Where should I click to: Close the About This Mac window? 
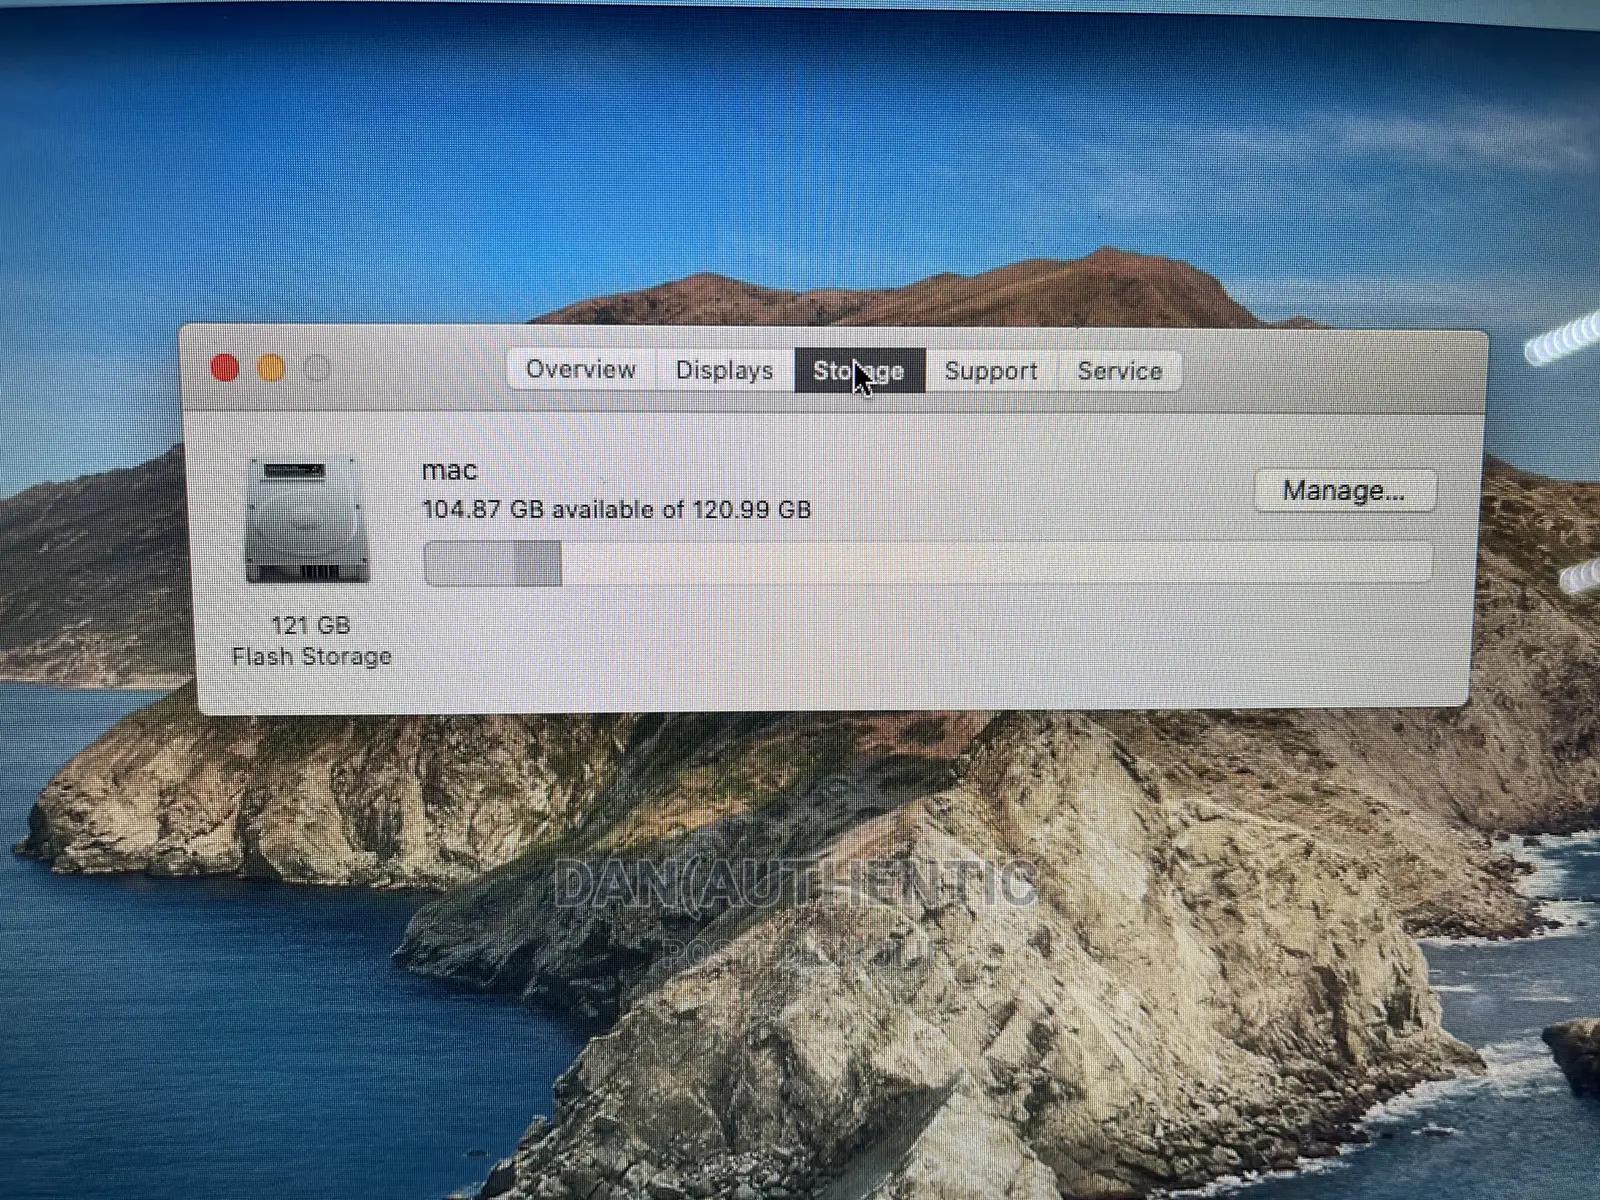pos(225,368)
